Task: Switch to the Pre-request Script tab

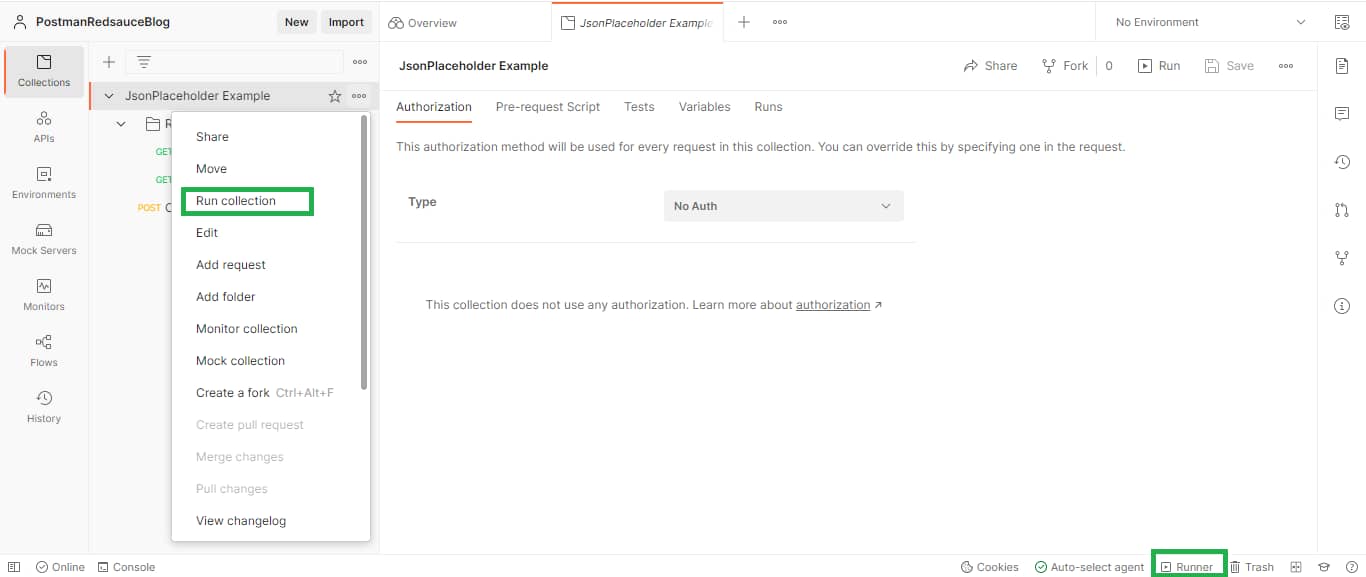Action: coord(548,107)
